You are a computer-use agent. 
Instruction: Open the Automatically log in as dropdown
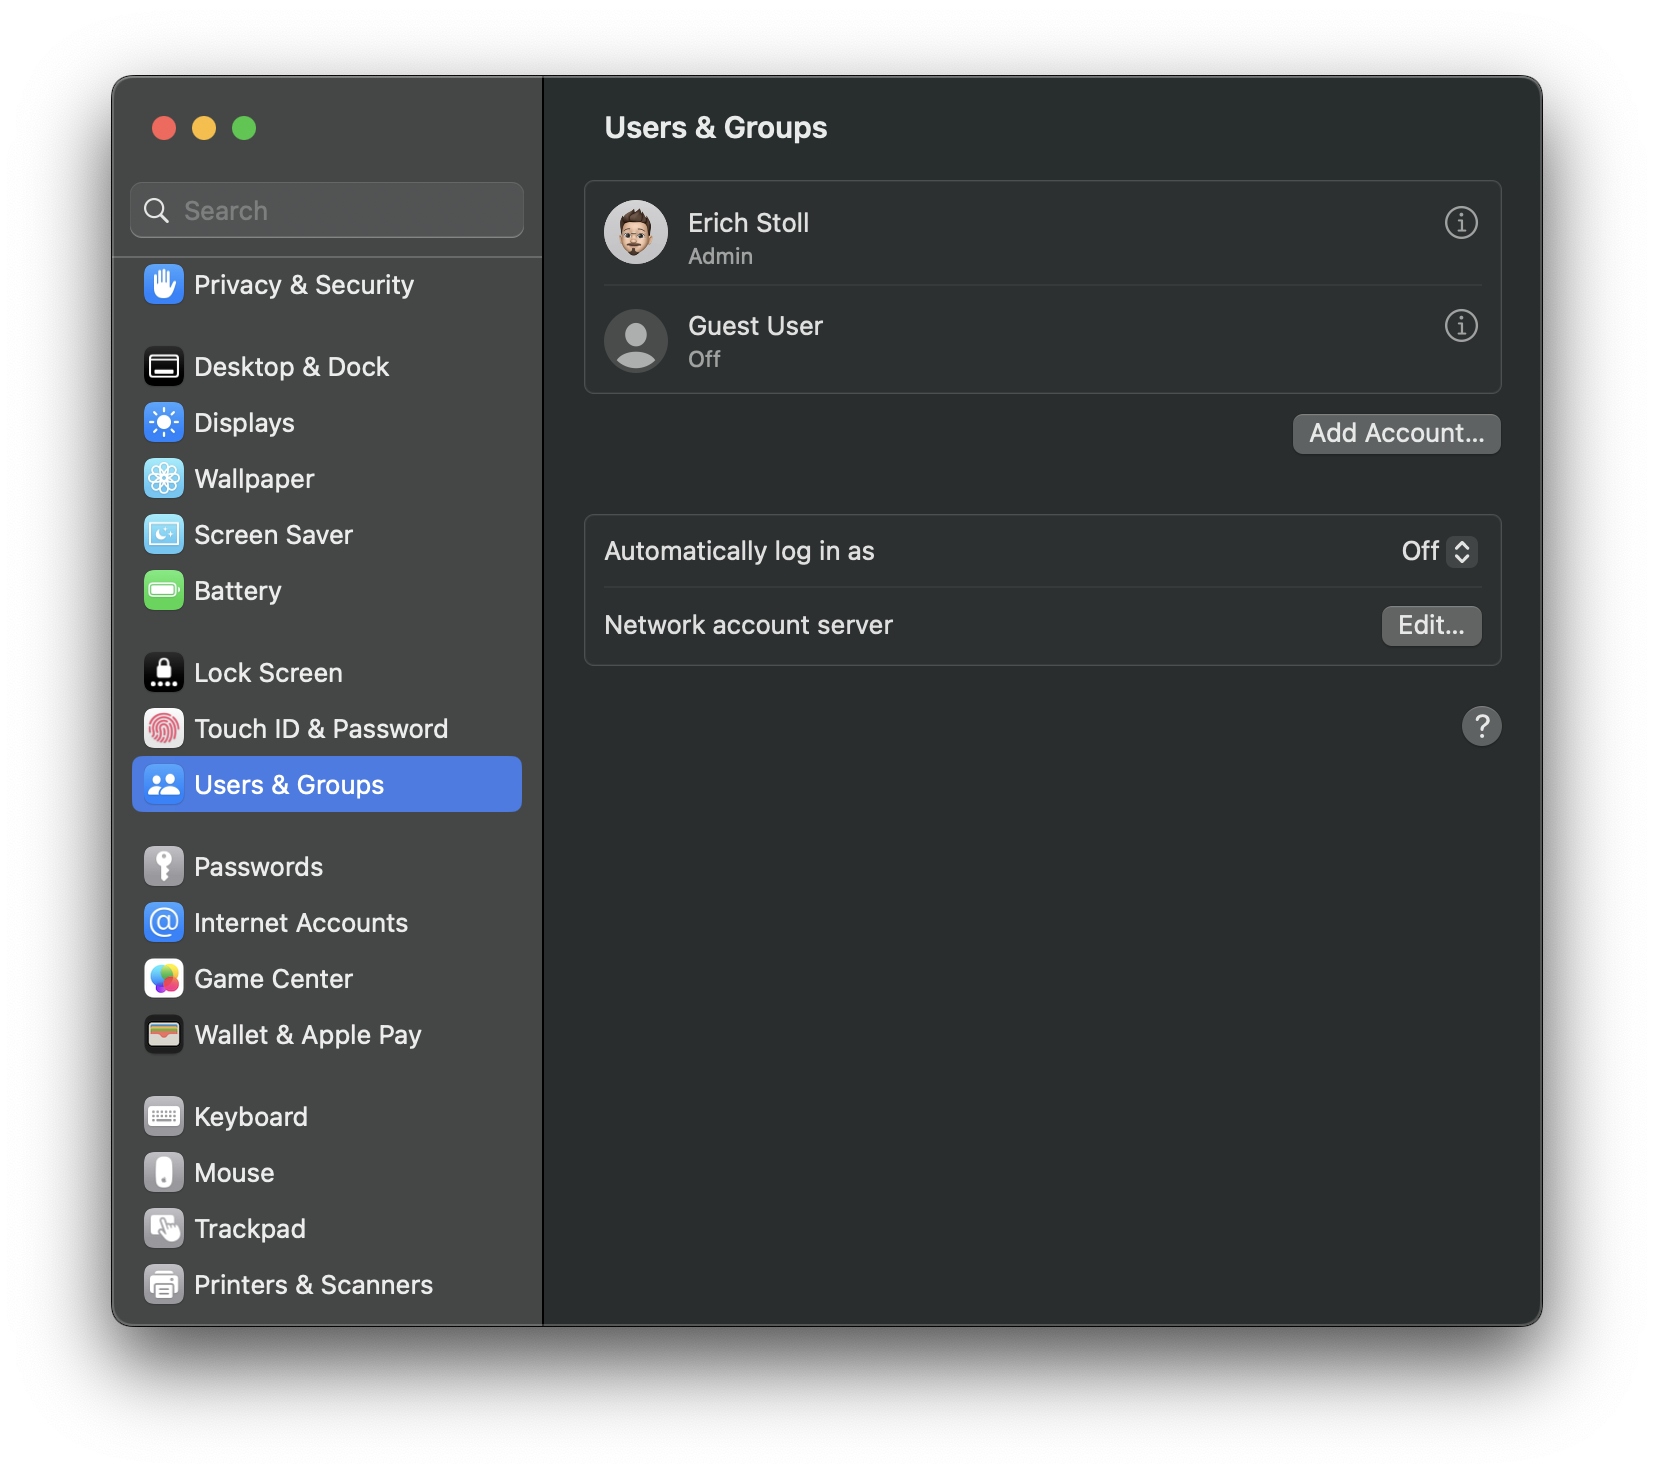(1440, 551)
